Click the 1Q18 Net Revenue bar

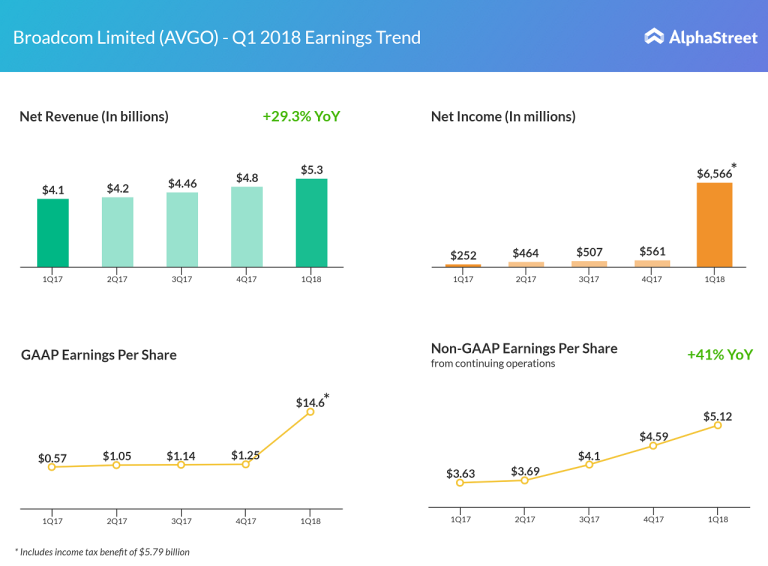(x=311, y=222)
